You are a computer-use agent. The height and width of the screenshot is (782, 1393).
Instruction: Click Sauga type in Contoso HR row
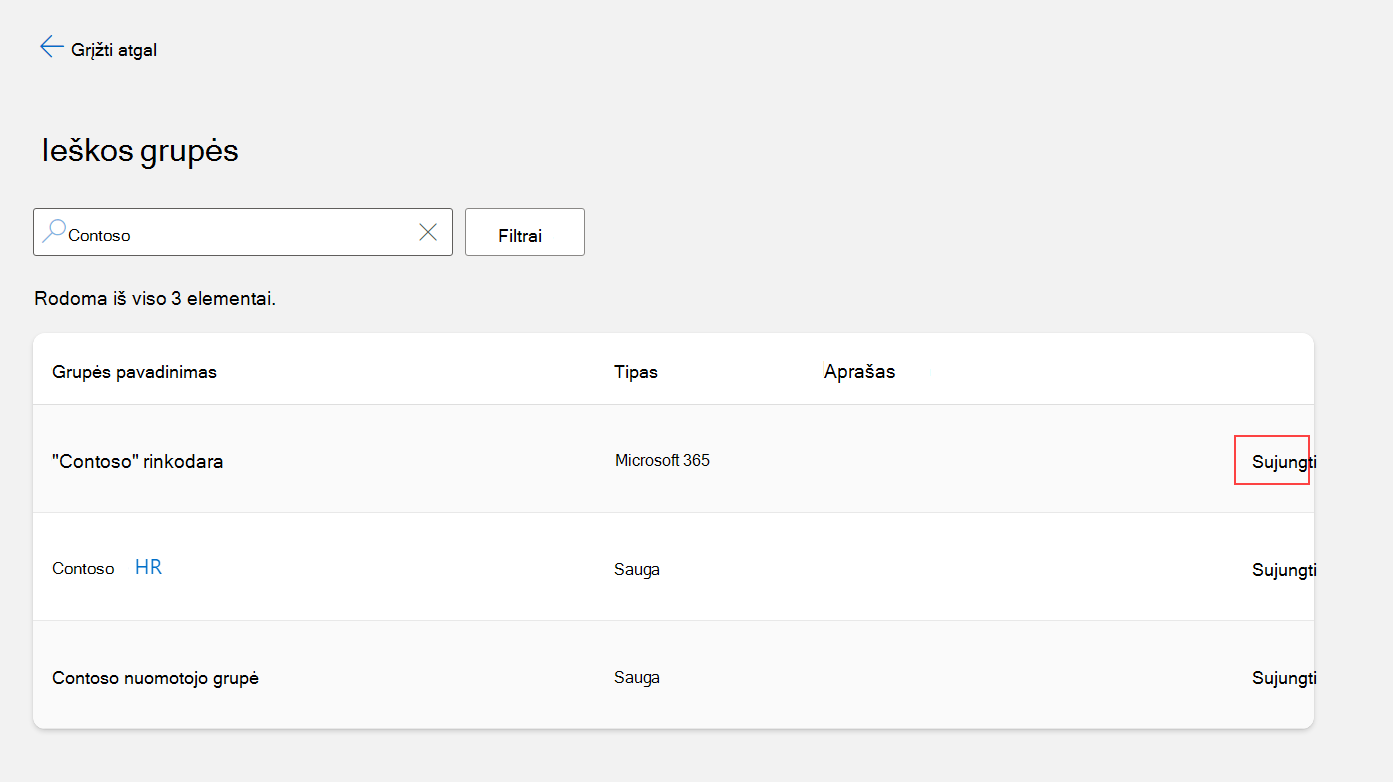637,570
